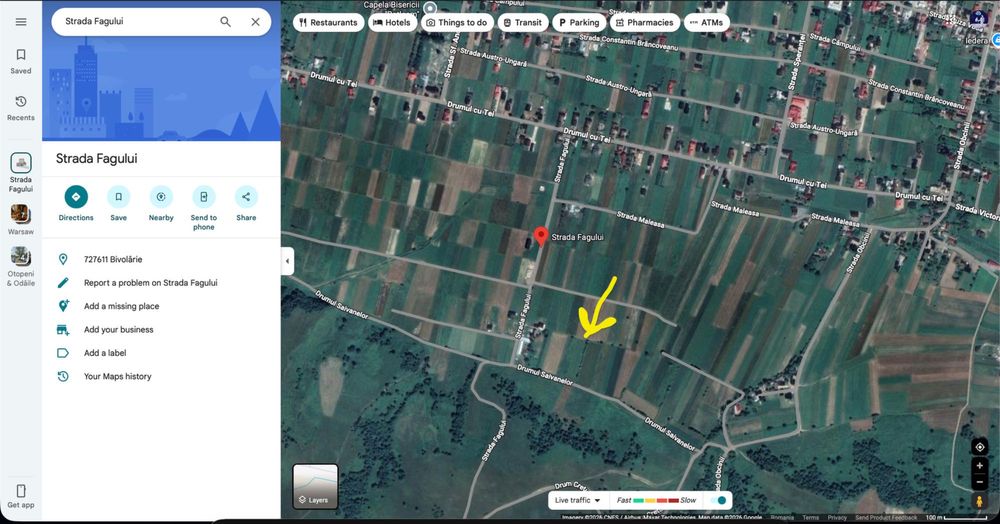
Task: Click the tag icon beside Add a label
Action: pyautogui.click(x=62, y=353)
